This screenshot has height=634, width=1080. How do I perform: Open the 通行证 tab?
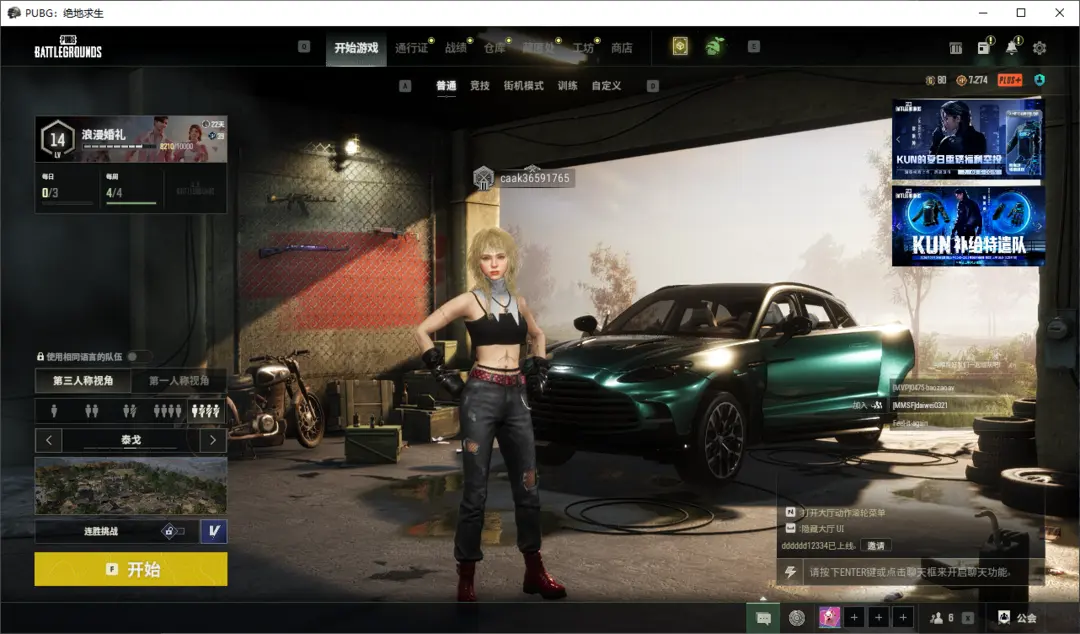click(411, 48)
